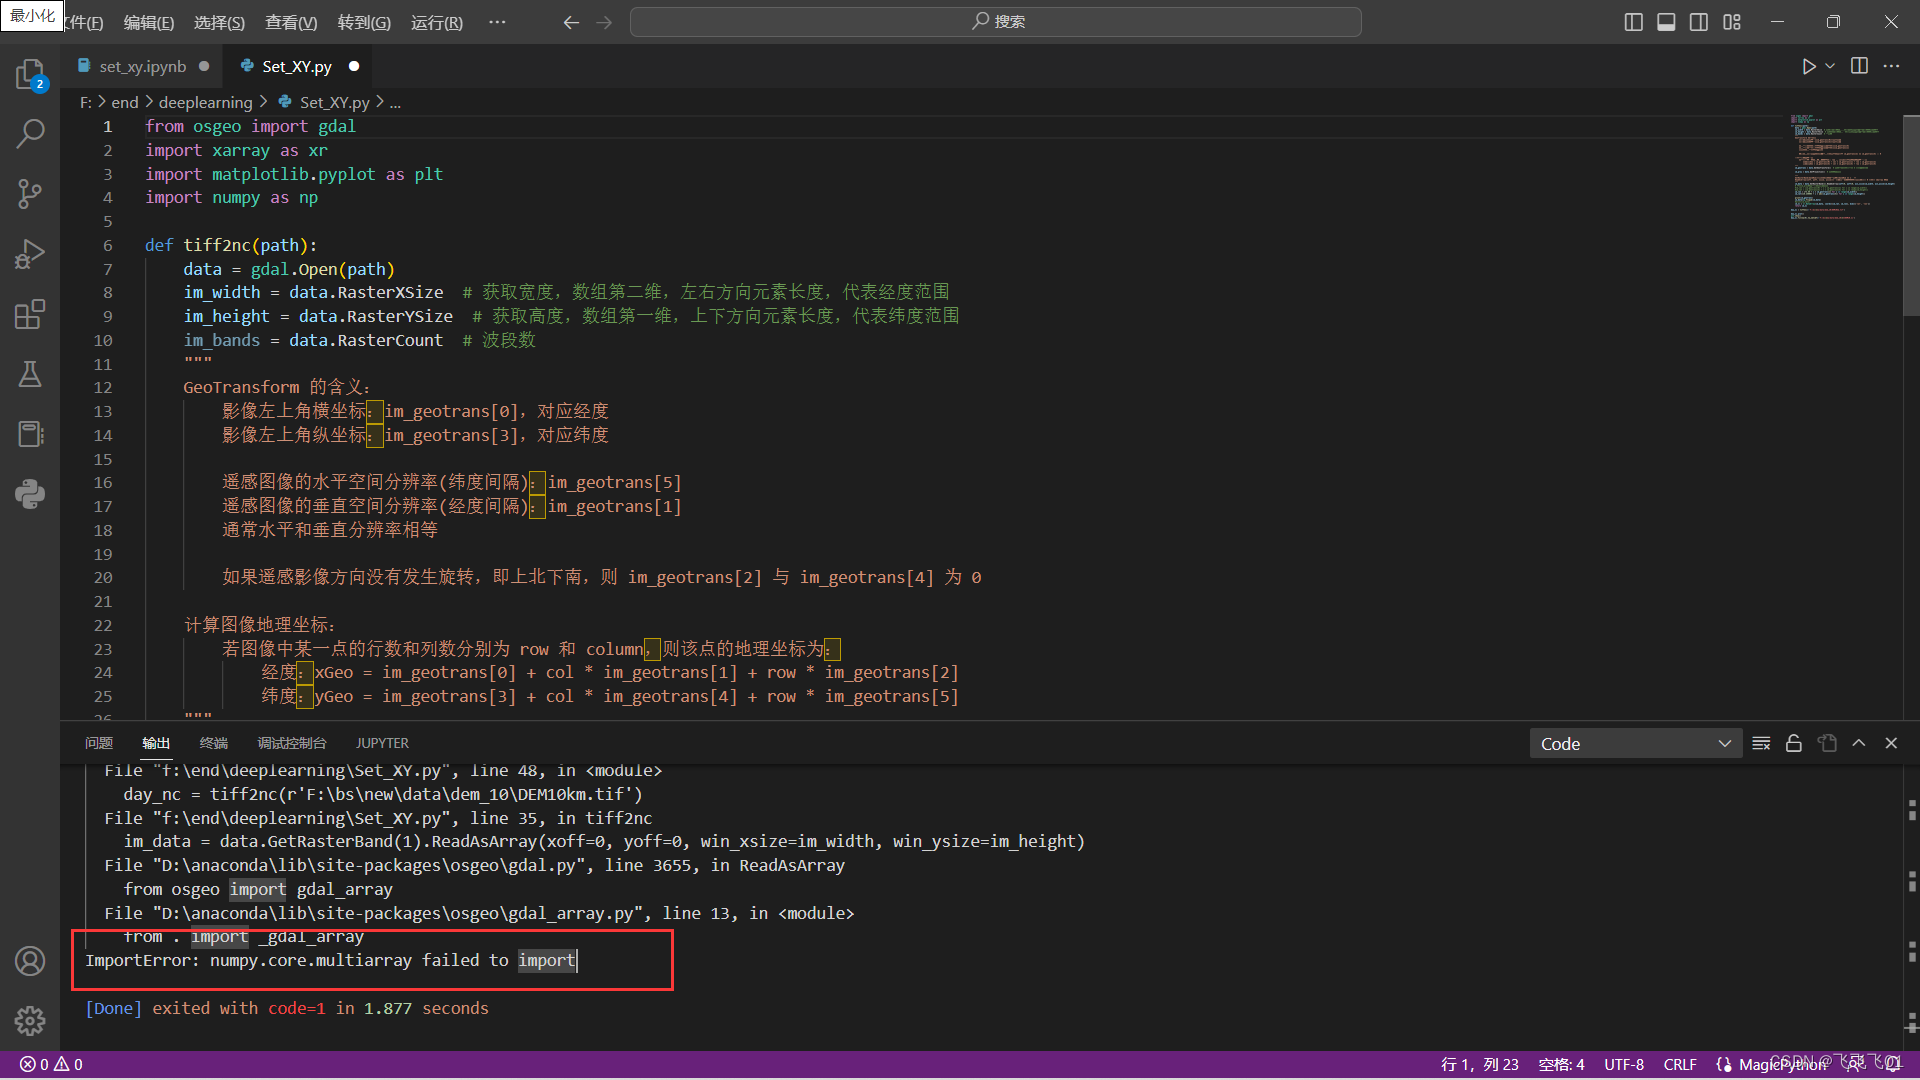This screenshot has height=1080, width=1920.
Task: Go forward with the navigation arrow
Action: (x=604, y=22)
